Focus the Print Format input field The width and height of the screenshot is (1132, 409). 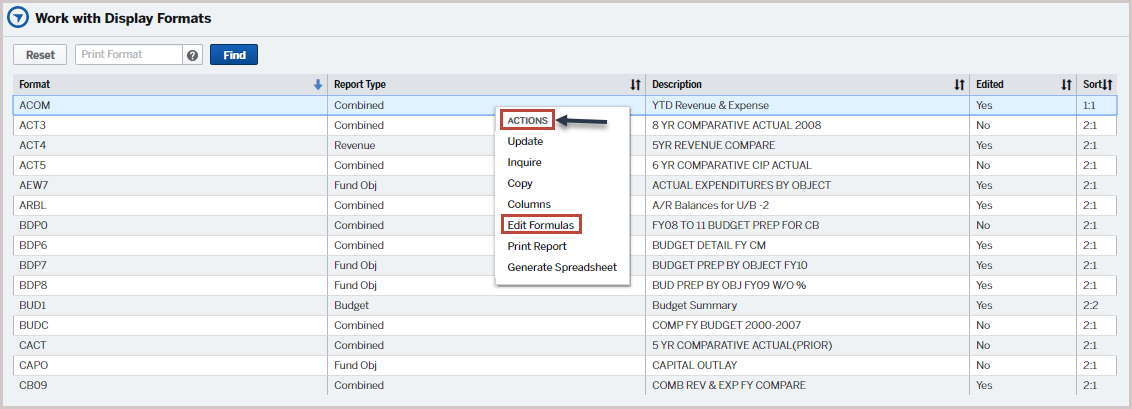(x=128, y=55)
